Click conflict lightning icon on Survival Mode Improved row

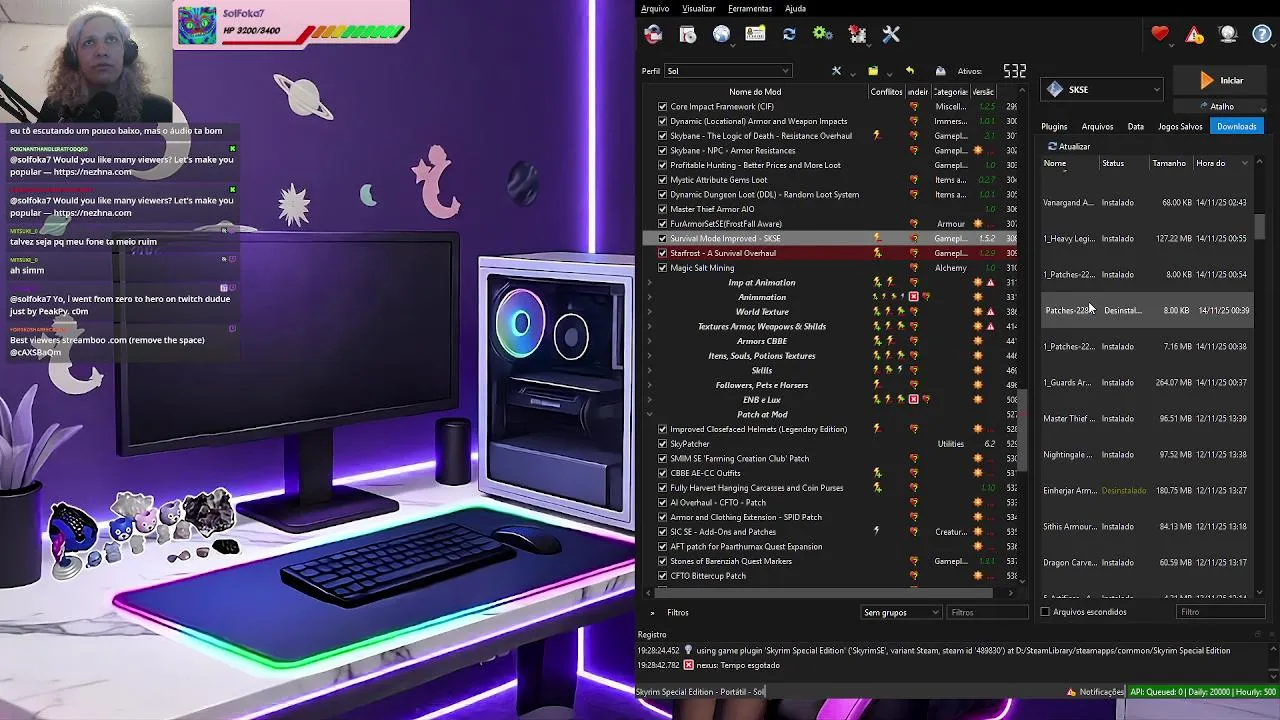click(x=877, y=238)
